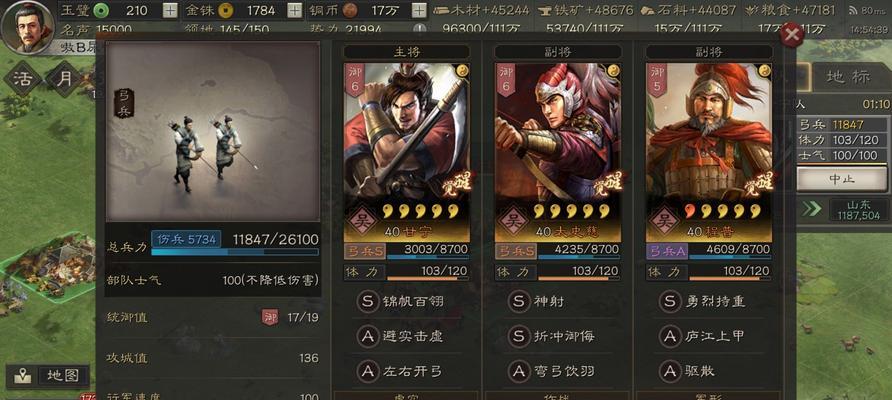Select the 太史慈 deputy general card
Image resolution: width=892 pixels, height=400 pixels.
pos(558,152)
